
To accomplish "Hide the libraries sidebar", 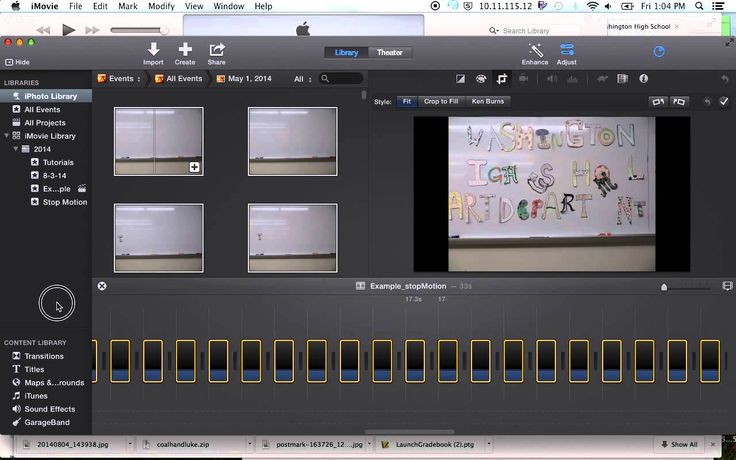I will [x=16, y=62].
